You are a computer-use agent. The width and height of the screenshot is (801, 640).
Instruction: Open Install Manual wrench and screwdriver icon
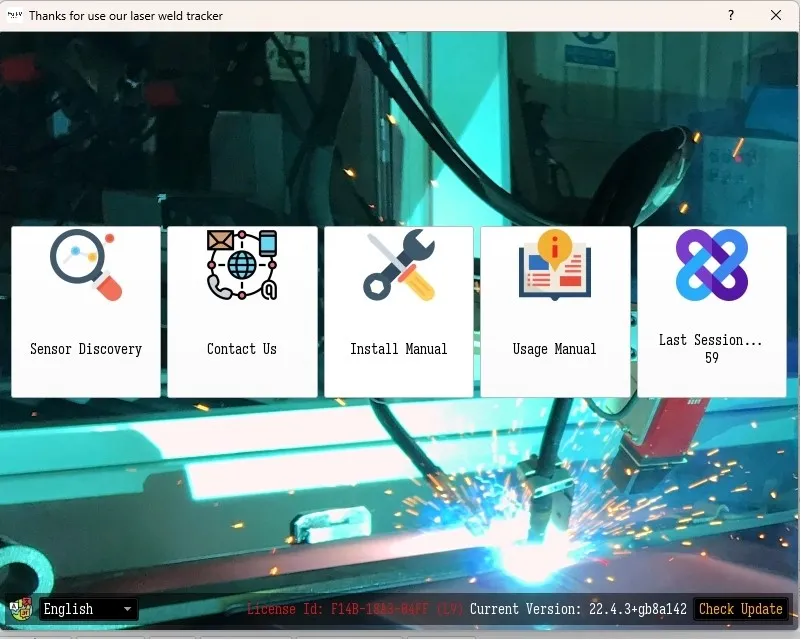398,265
